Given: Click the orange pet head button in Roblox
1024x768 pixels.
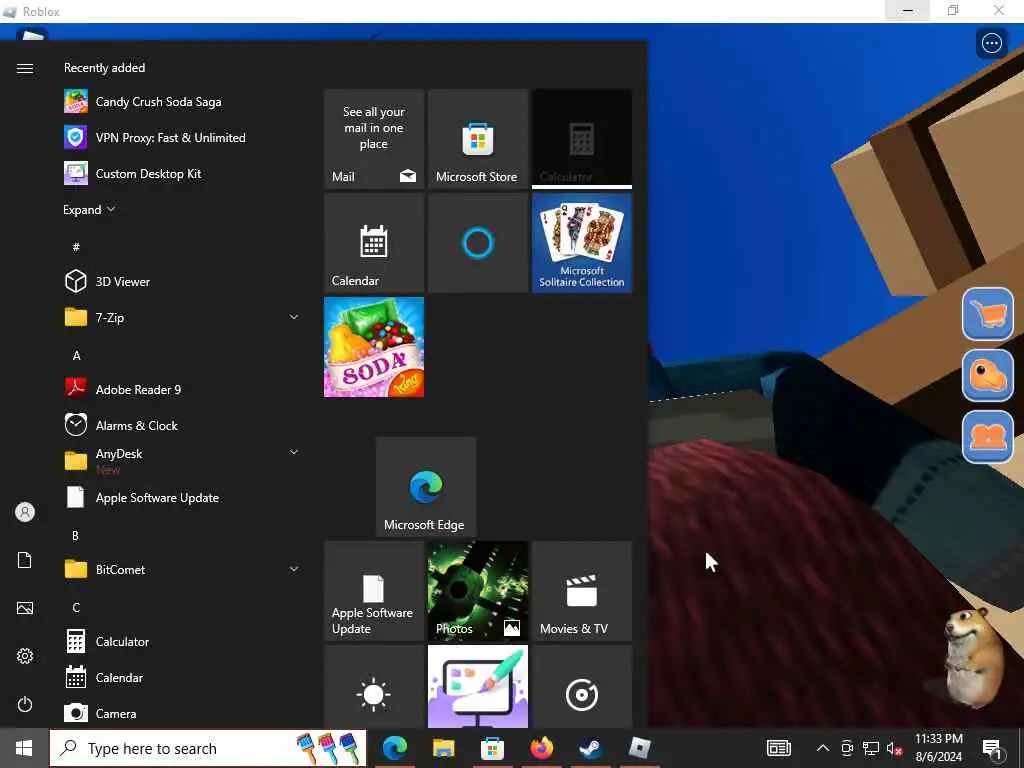Looking at the screenshot, I should point(987,376).
